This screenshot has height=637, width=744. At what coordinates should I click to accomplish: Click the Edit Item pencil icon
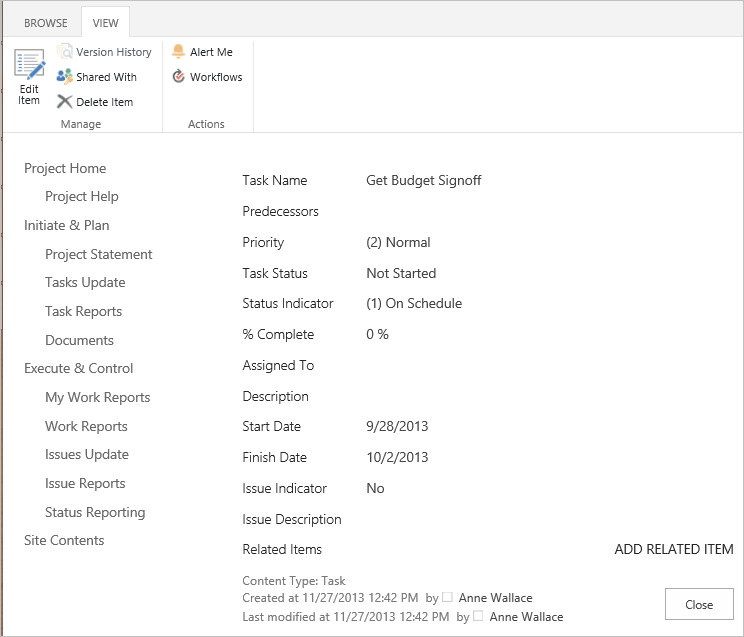29,66
